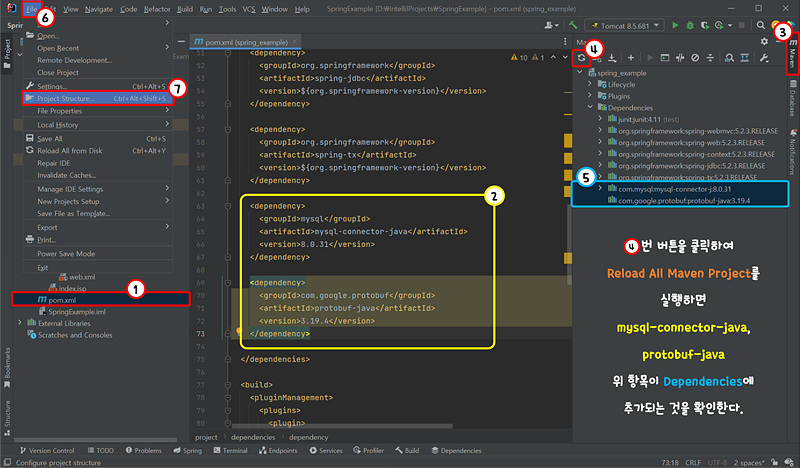Click the green Build hammer icon
Image resolution: width=800 pixels, height=468 pixels.
(x=573, y=25)
